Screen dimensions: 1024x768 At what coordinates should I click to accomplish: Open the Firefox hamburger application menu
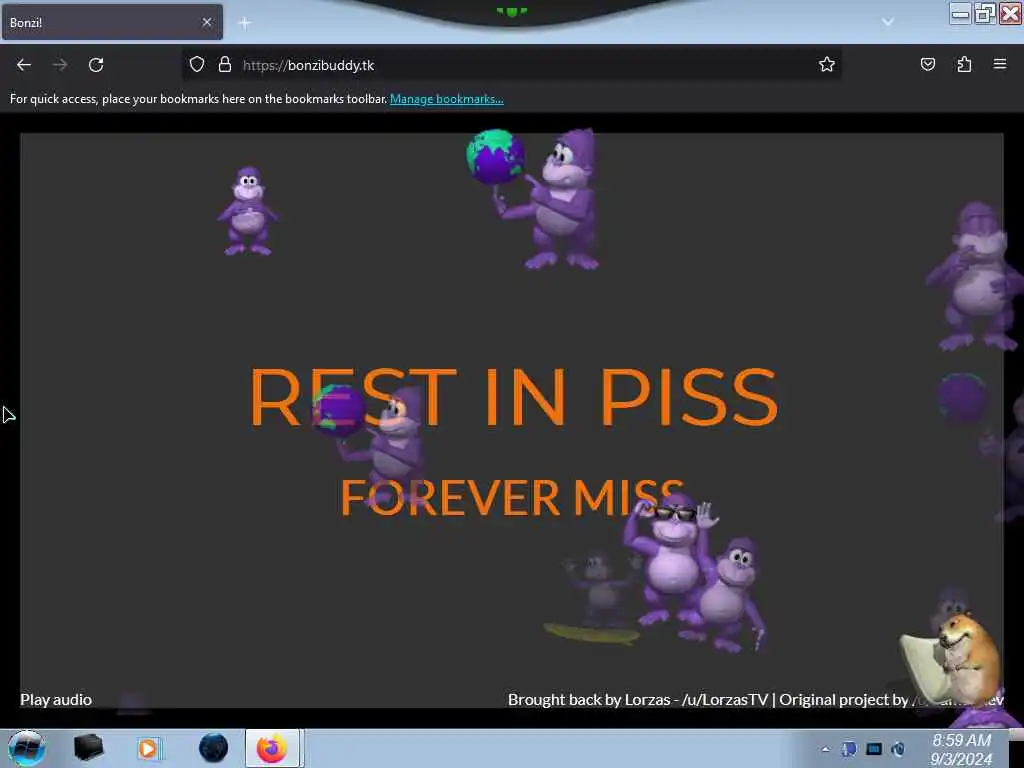click(x=1000, y=64)
